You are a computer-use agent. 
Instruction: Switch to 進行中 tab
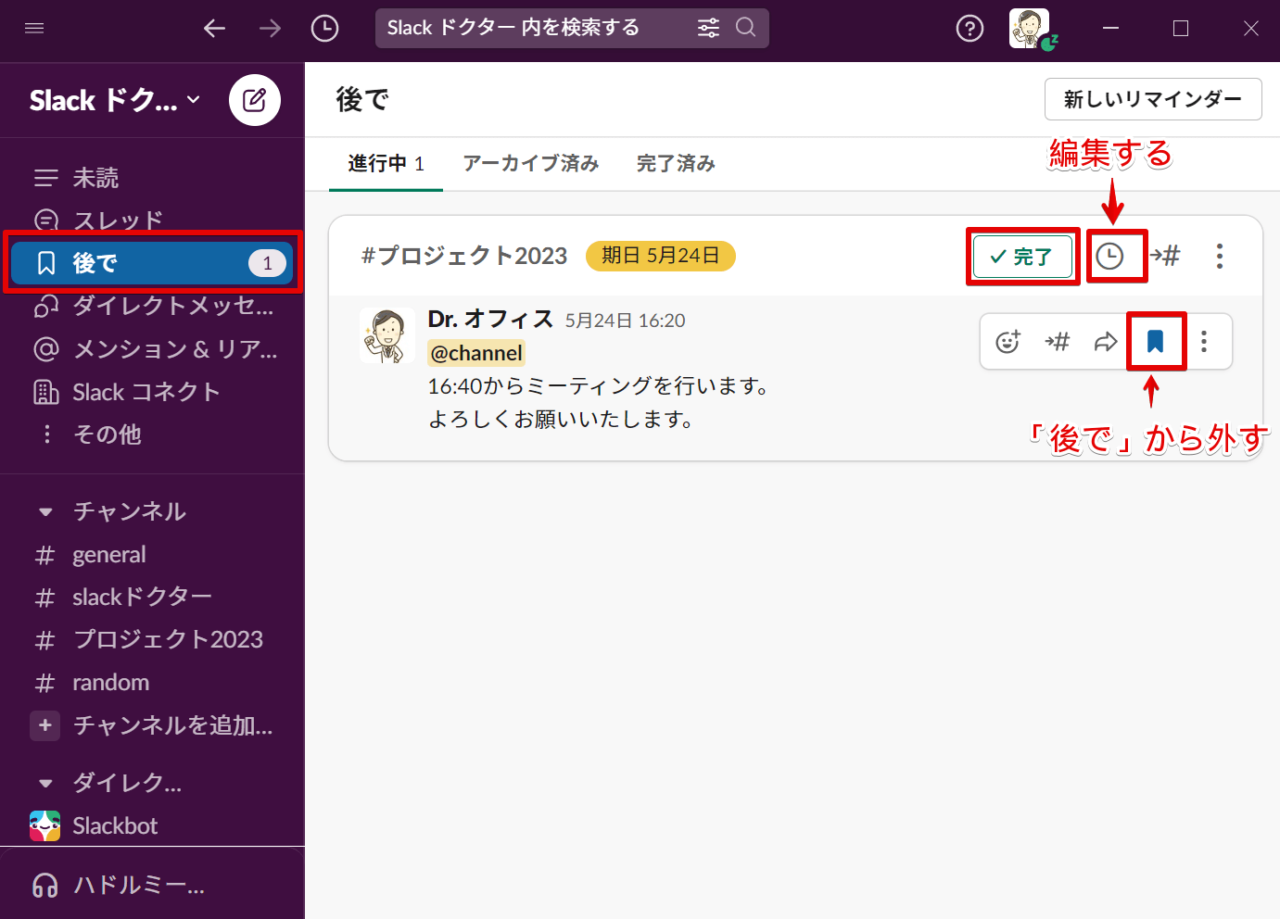(x=386, y=163)
